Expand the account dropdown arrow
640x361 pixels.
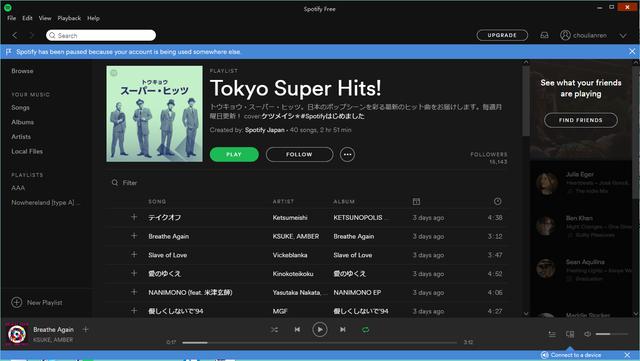pos(623,36)
